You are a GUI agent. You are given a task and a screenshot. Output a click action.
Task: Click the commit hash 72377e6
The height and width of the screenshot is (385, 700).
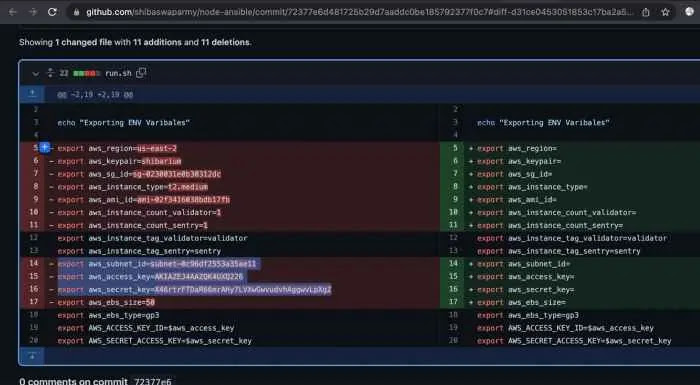[153, 381]
